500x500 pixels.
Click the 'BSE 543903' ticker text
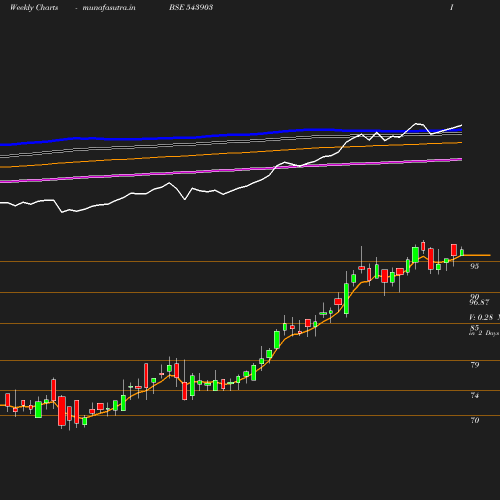coord(191,7)
